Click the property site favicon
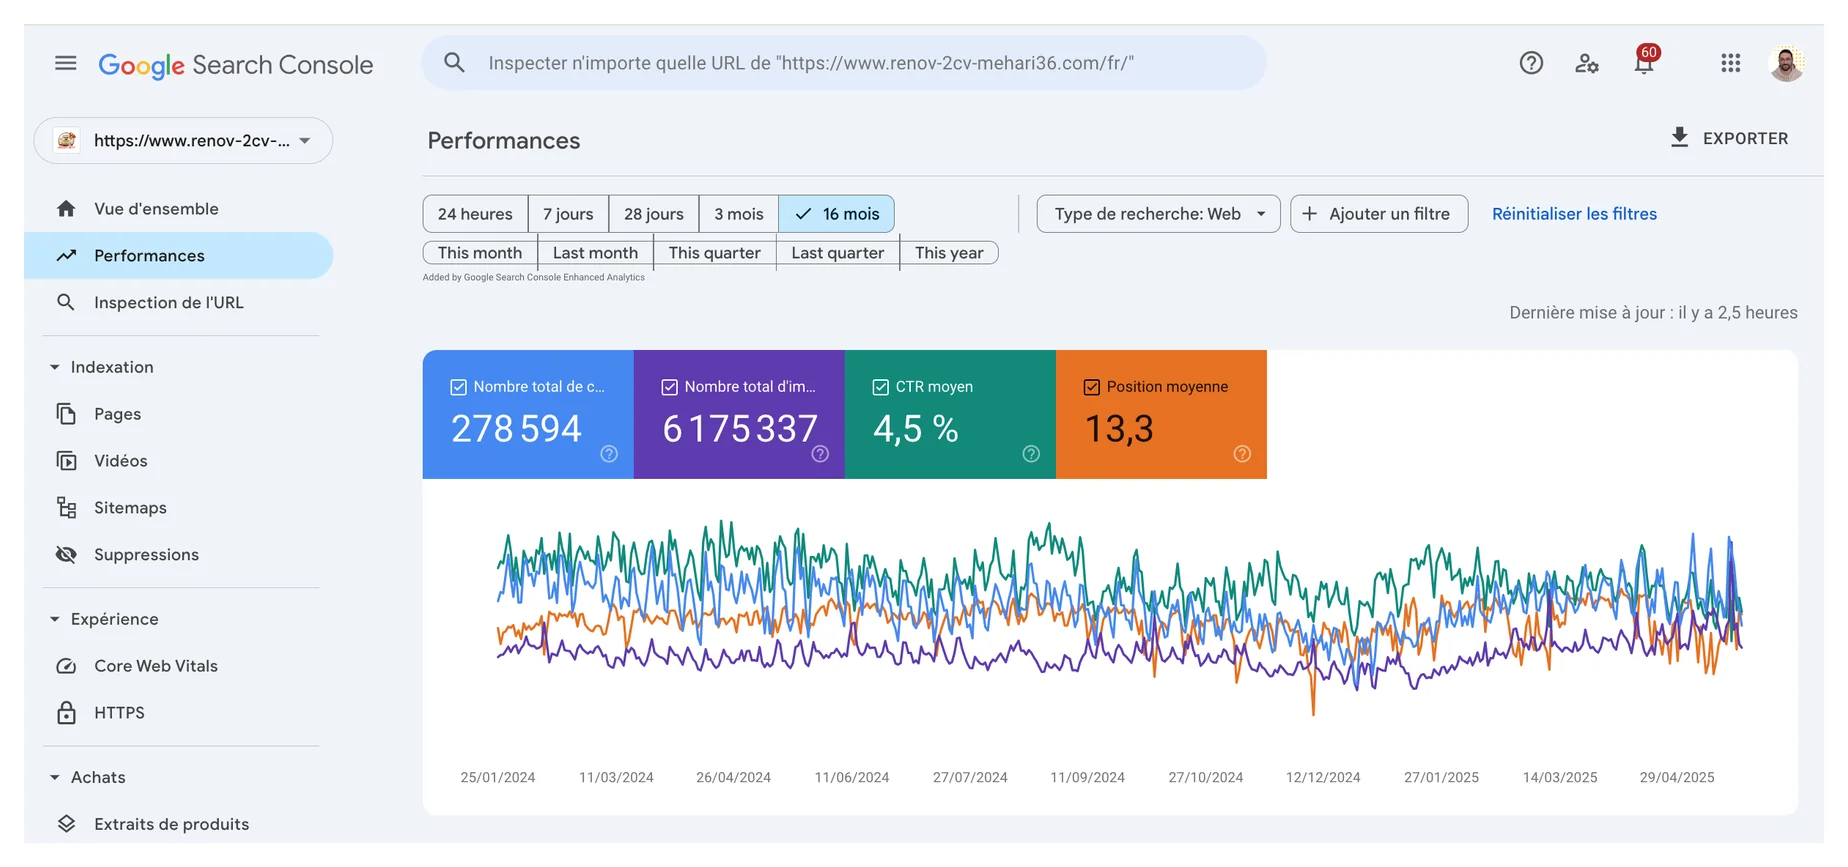Viewport: 1848px width, 867px height. point(67,140)
